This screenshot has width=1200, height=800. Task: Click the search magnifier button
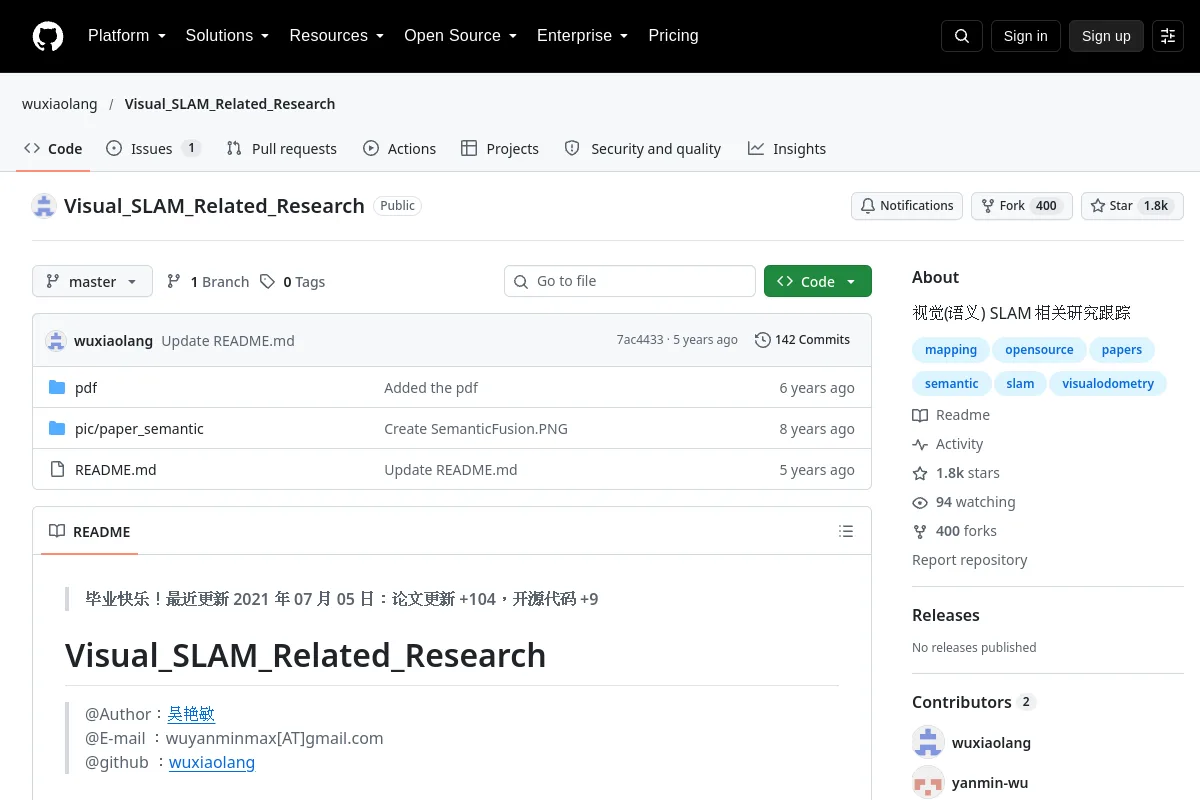[x=962, y=36]
